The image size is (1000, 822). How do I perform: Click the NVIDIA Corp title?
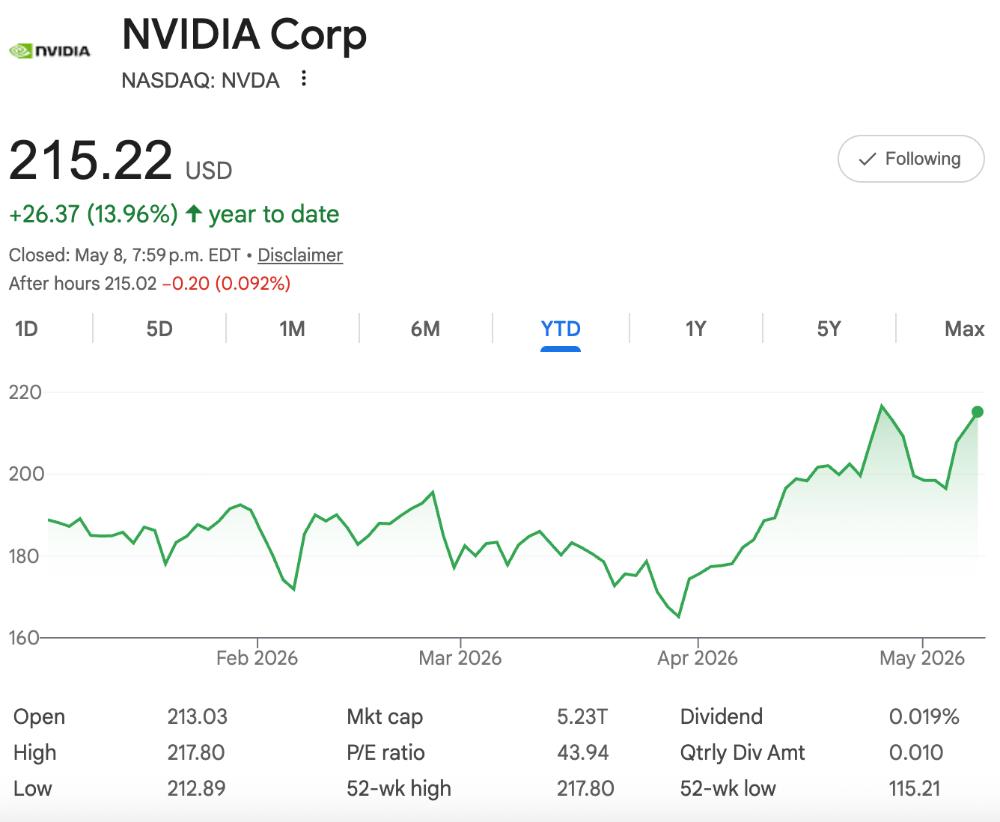(244, 34)
